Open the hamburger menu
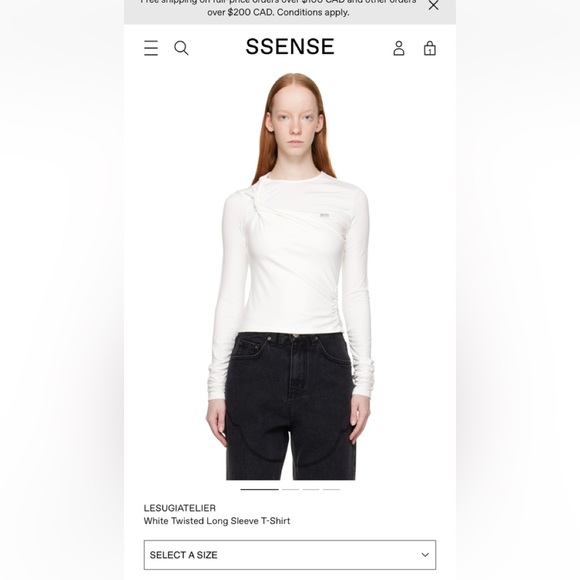 pos(151,48)
